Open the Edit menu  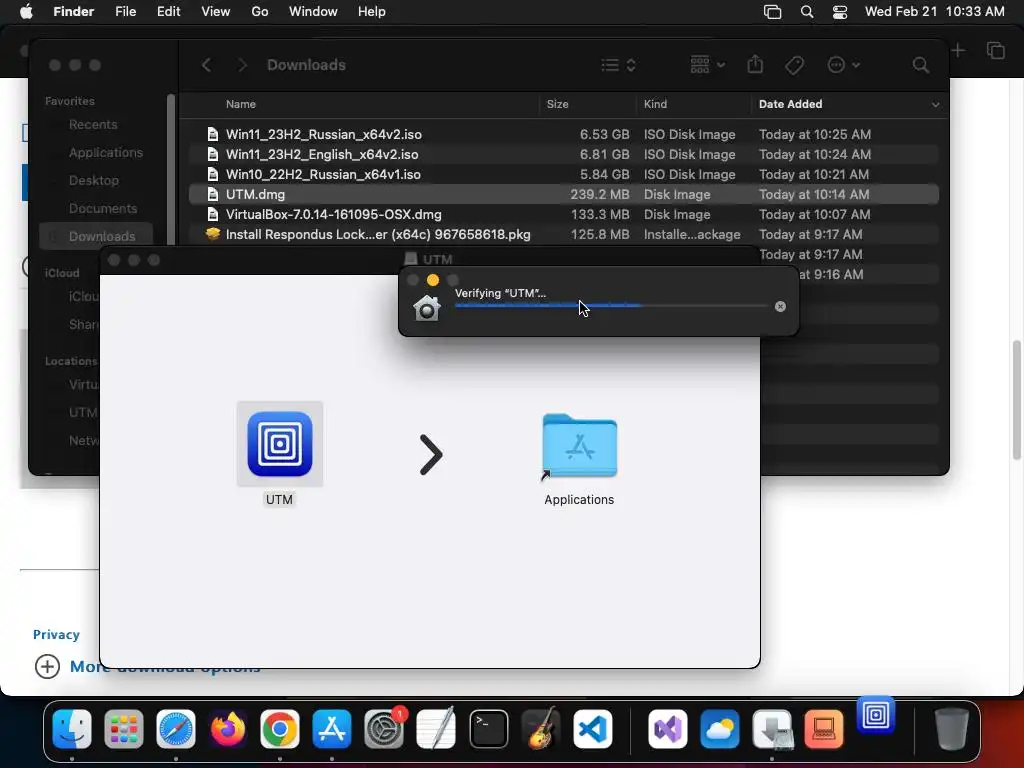pos(168,12)
